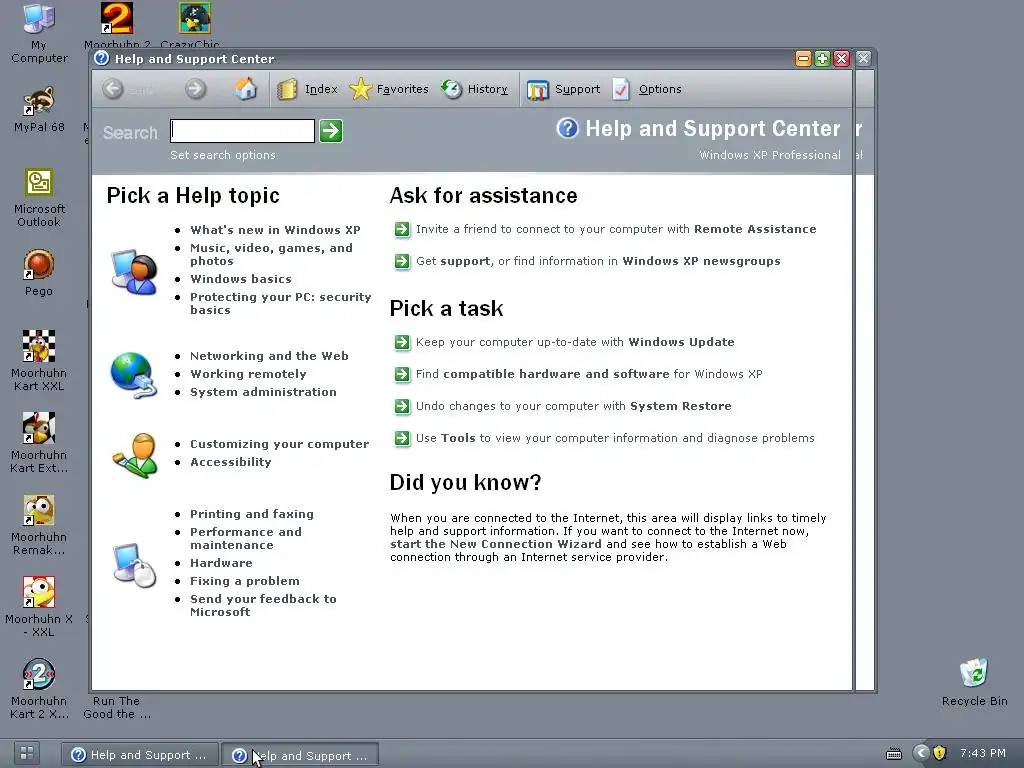
Task: Go back using the Back arrow
Action: (113, 89)
